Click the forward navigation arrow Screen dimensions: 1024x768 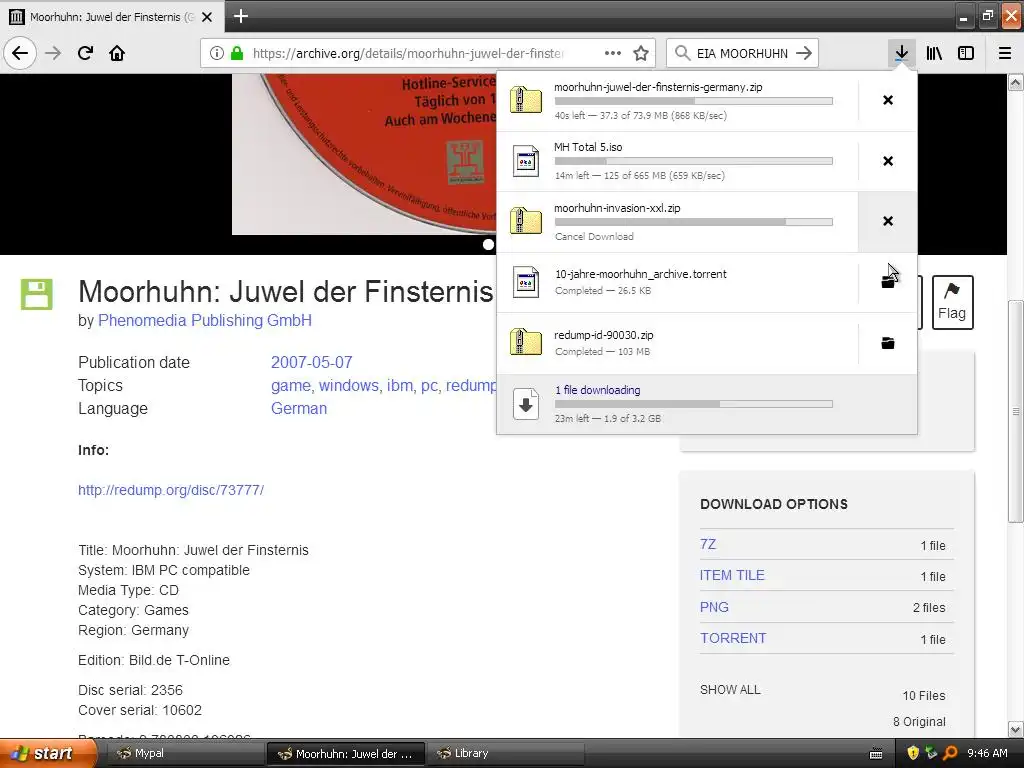tap(53, 53)
